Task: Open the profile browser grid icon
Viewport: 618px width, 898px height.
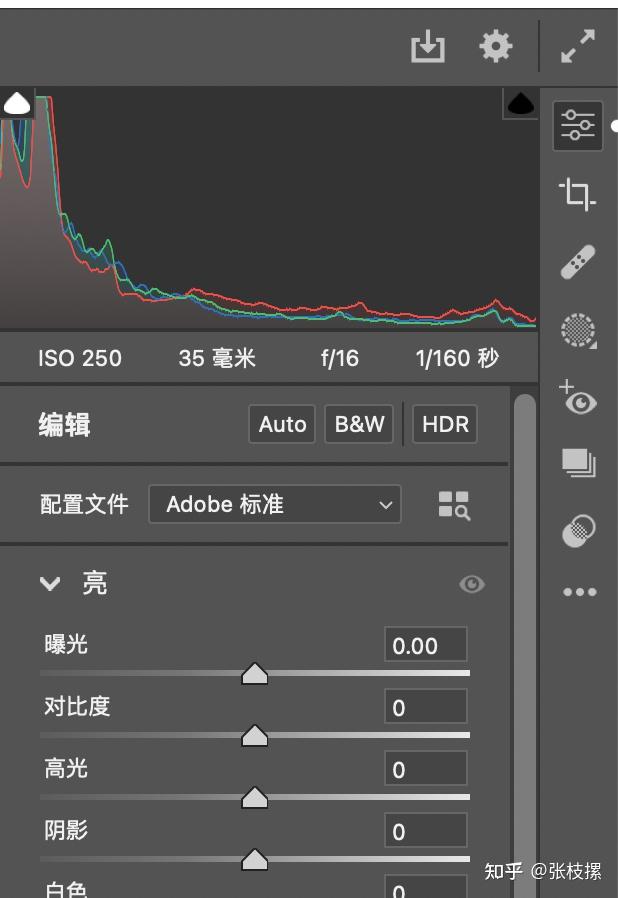Action: coord(456,504)
